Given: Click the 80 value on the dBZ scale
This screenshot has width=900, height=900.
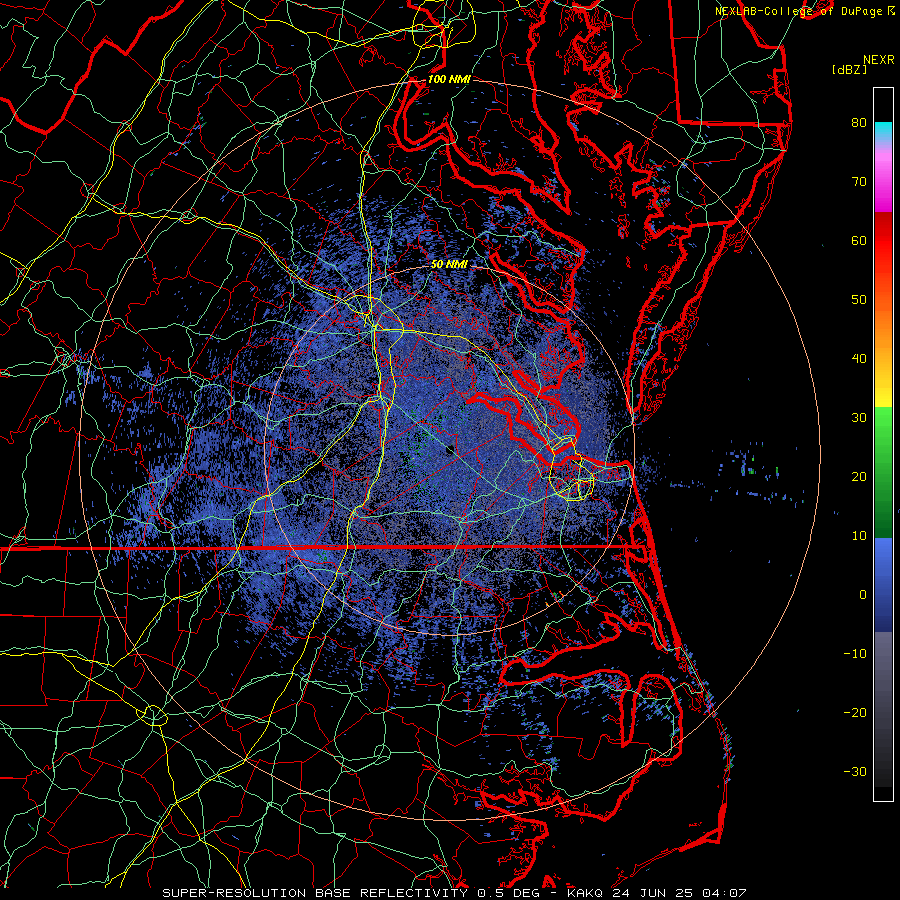Looking at the screenshot, I should [x=859, y=122].
